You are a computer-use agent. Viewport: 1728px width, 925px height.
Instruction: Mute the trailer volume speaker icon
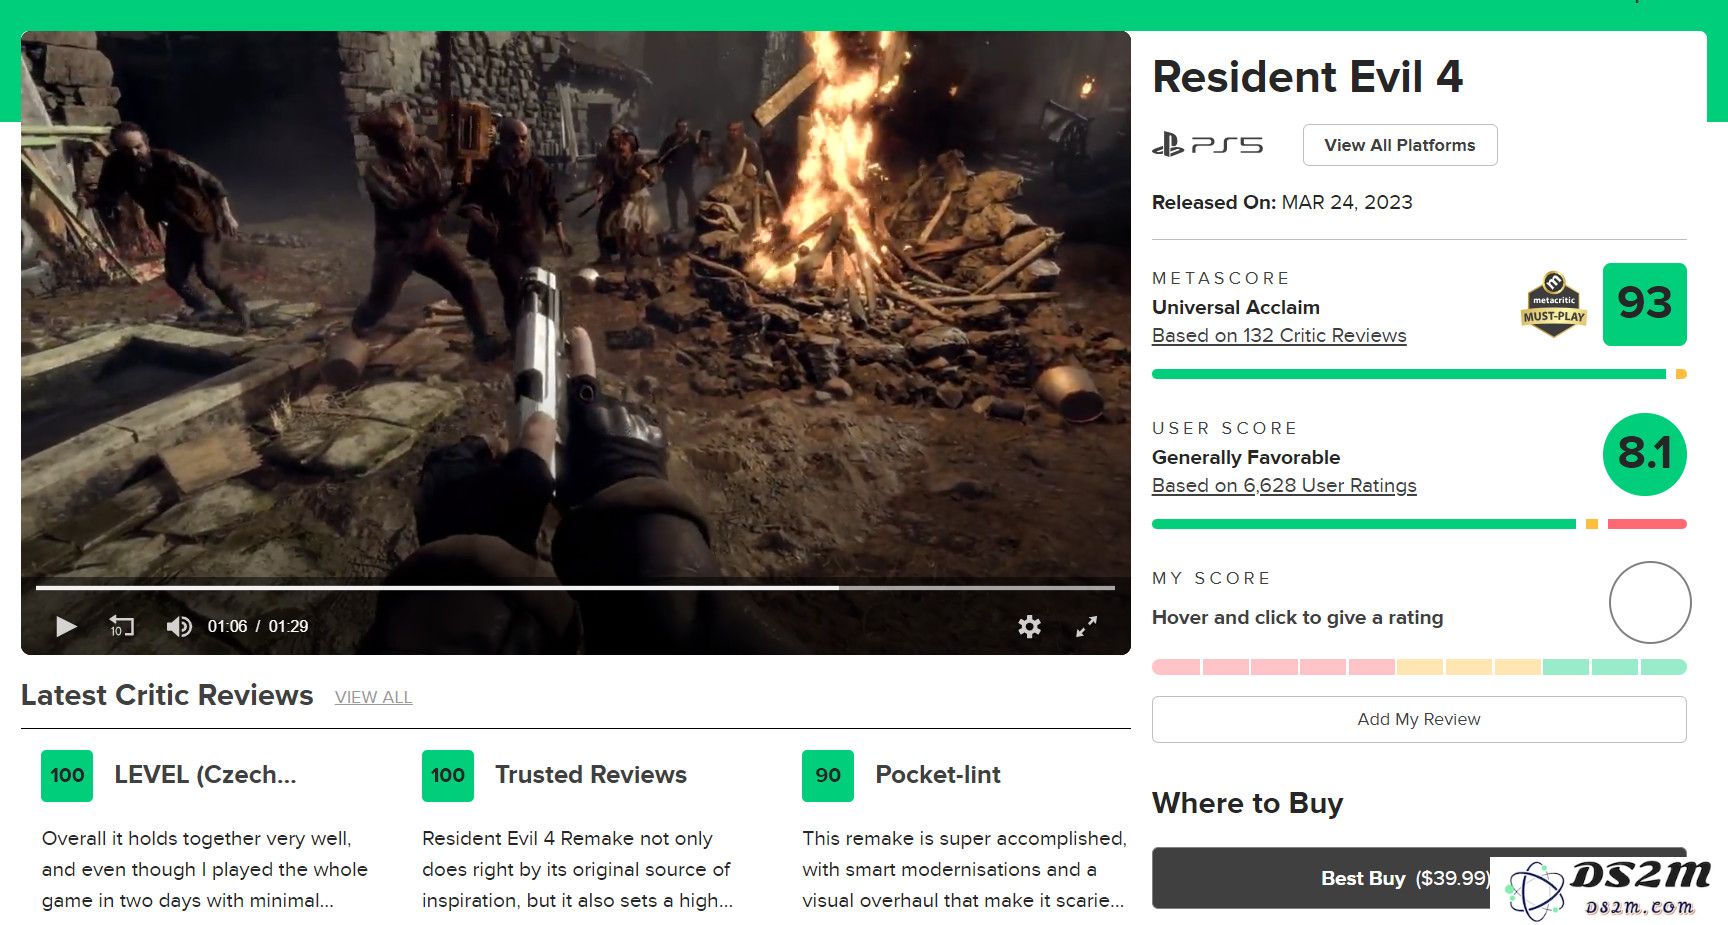pos(179,627)
